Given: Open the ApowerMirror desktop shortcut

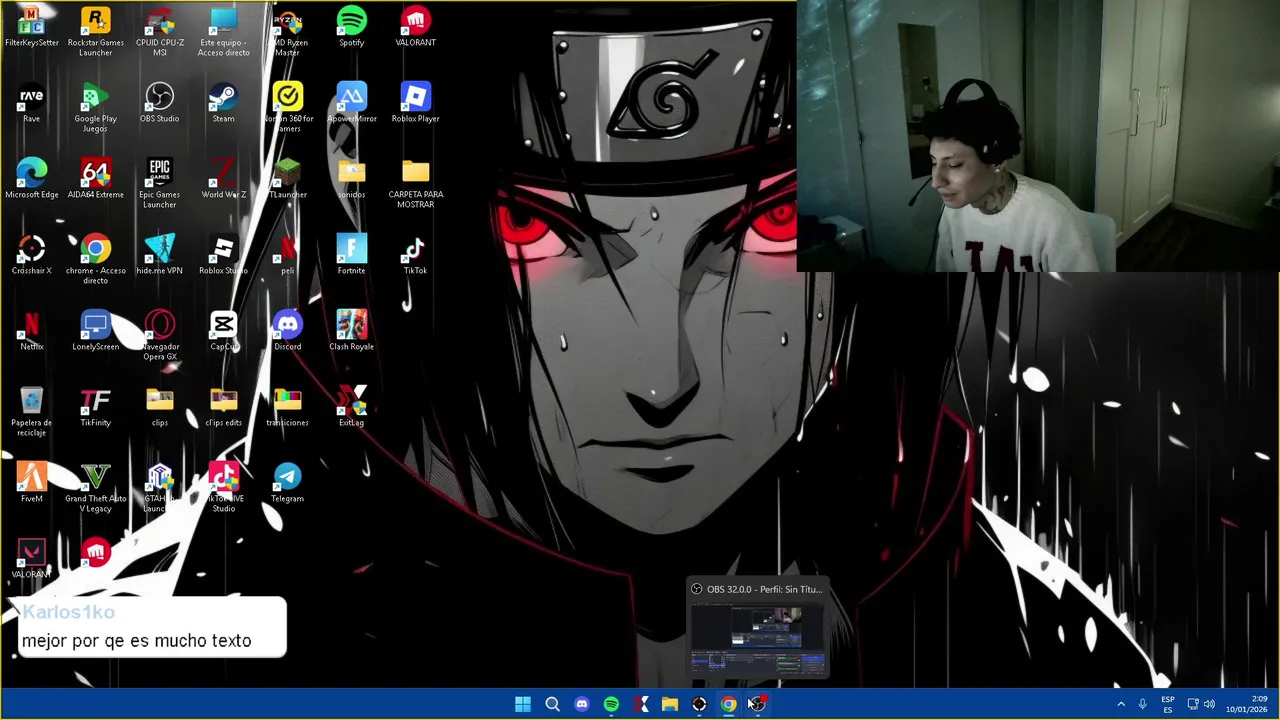Looking at the screenshot, I should point(352,103).
